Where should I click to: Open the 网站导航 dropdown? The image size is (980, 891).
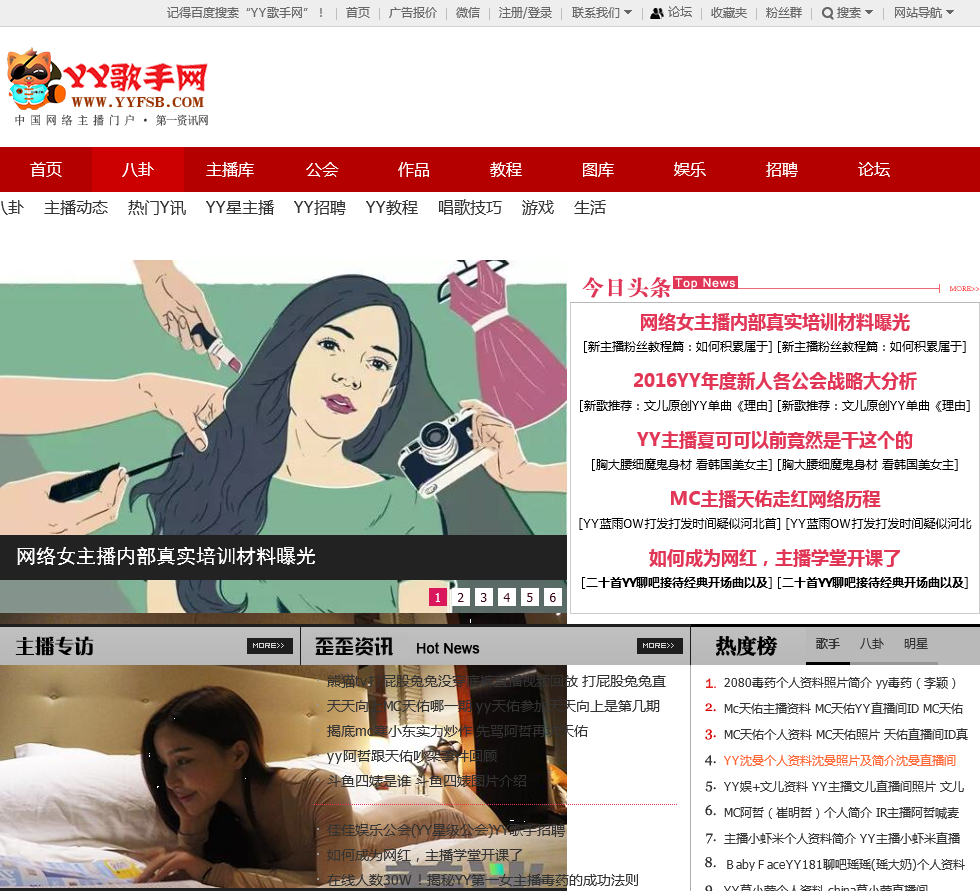pos(923,12)
